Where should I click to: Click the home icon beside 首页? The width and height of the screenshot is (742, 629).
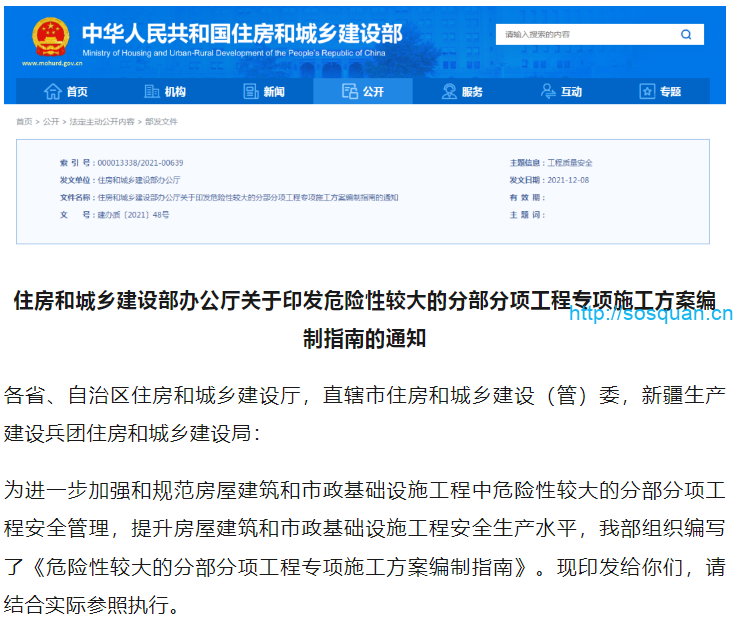coord(53,91)
